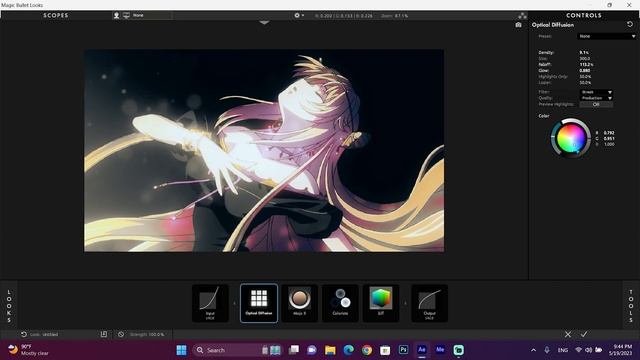
Task: Show hidden system tray icons
Action: [x=533, y=350]
